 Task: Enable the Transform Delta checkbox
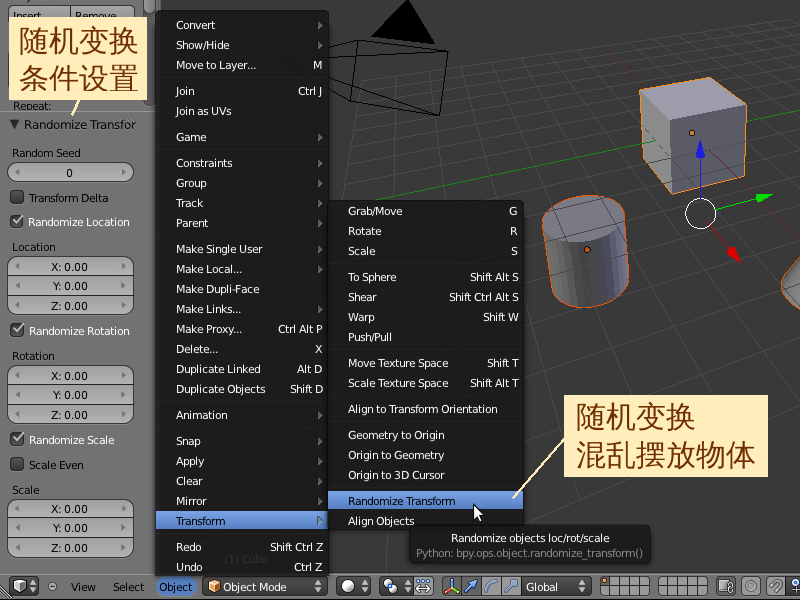(x=17, y=197)
